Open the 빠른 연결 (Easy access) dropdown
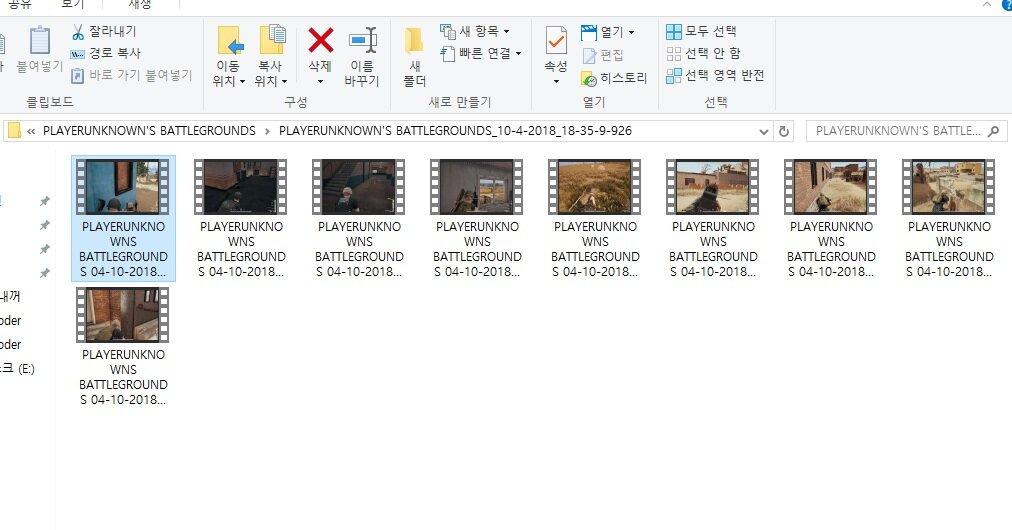 [481, 54]
